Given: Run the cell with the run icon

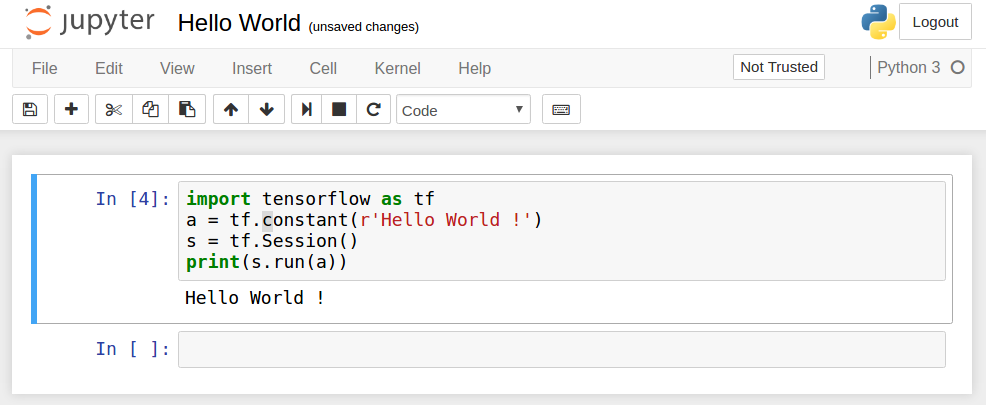Looking at the screenshot, I should [307, 109].
